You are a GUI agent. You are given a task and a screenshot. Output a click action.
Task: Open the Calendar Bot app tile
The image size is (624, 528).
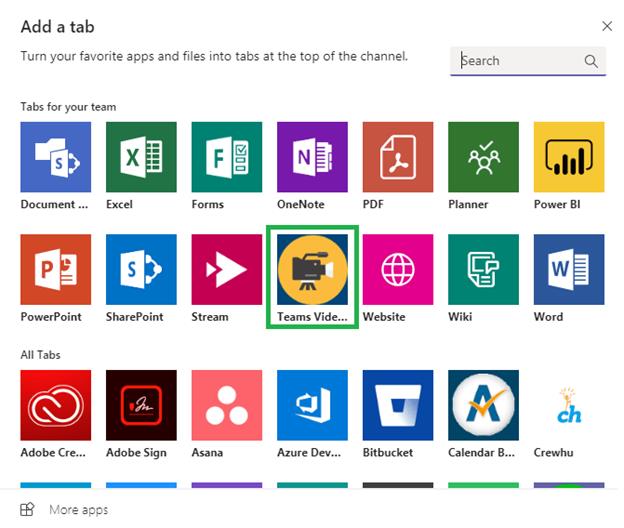pyautogui.click(x=484, y=405)
